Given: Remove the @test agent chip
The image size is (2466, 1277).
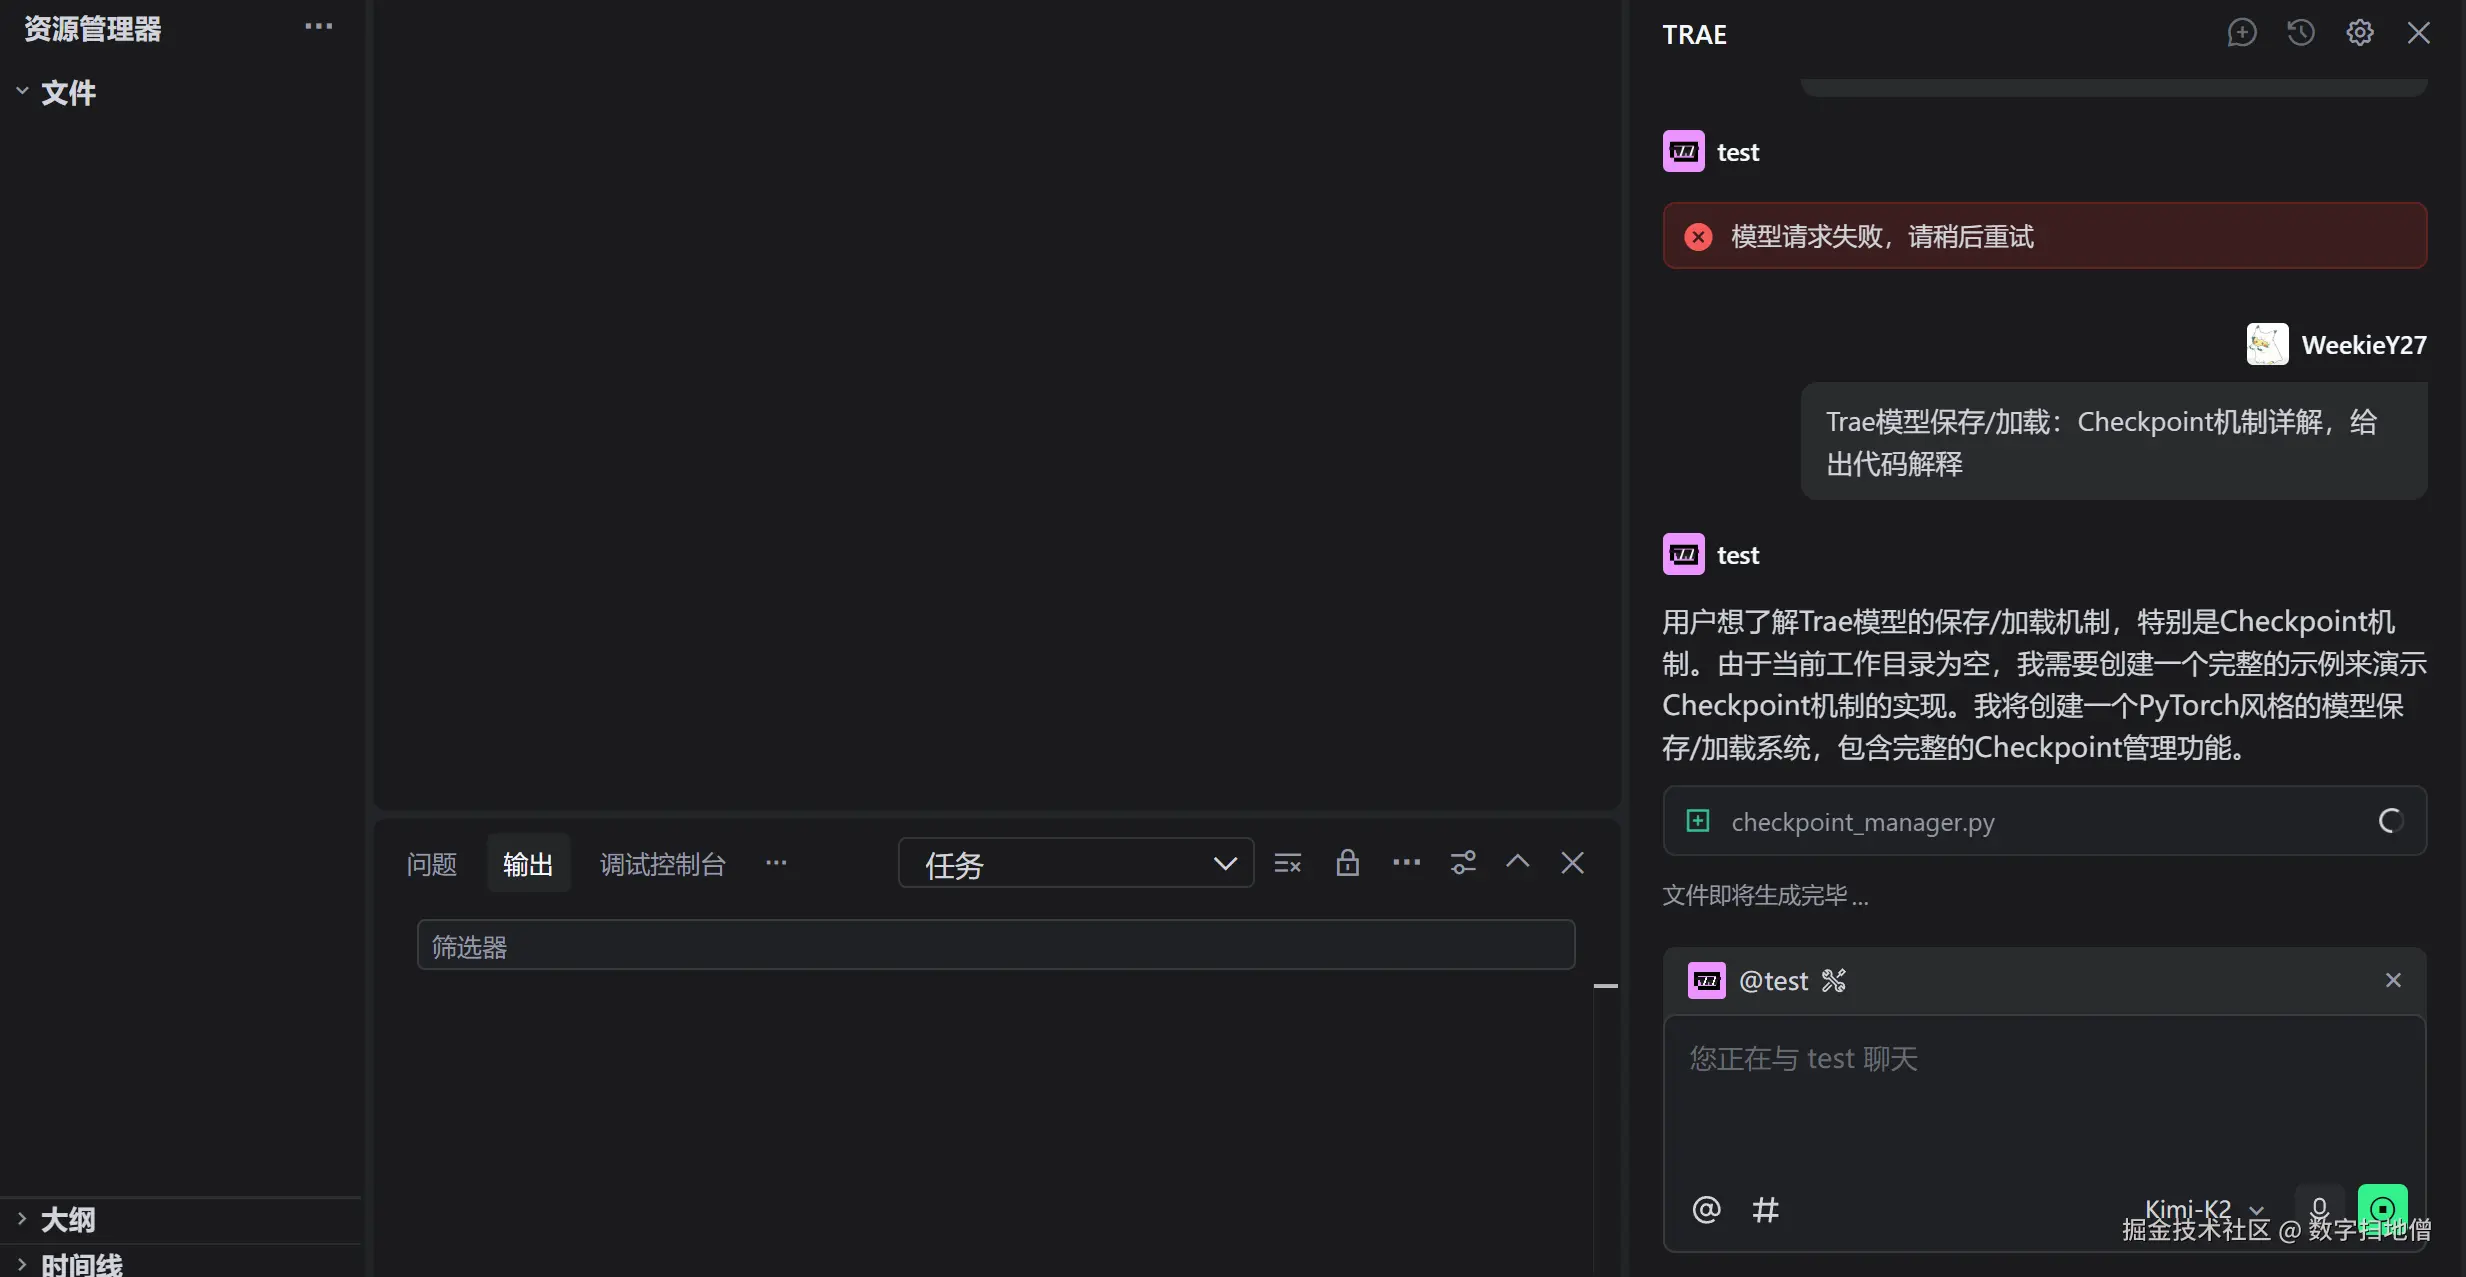Looking at the screenshot, I should coord(2394,980).
